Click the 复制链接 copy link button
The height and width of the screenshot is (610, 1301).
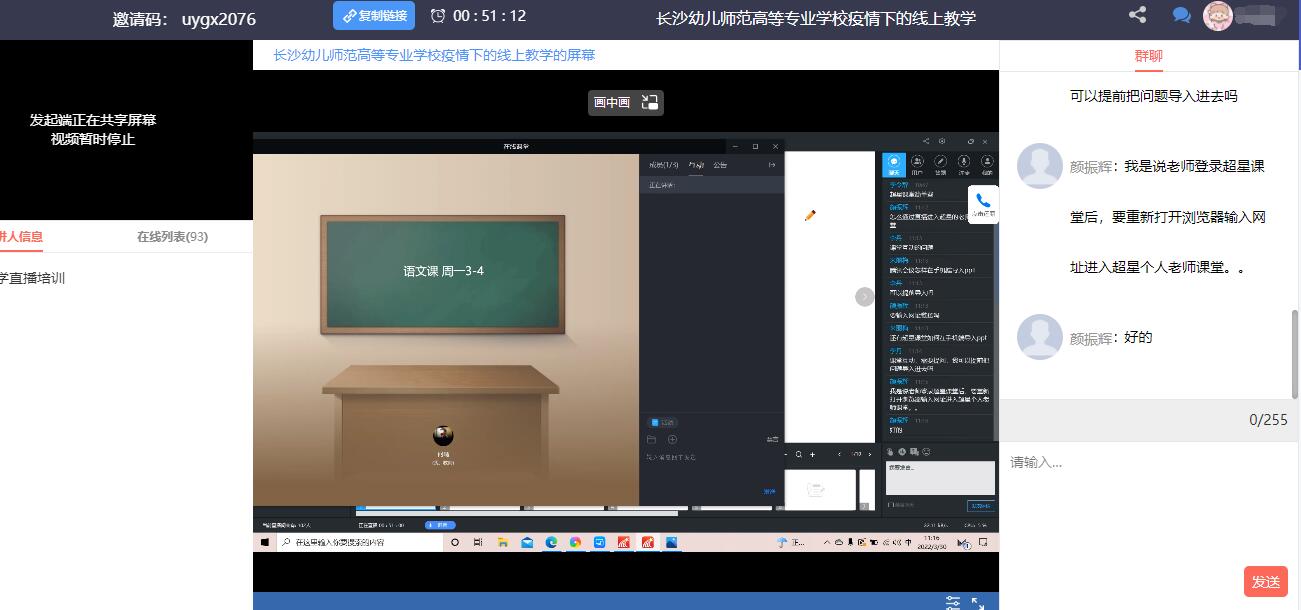(373, 16)
